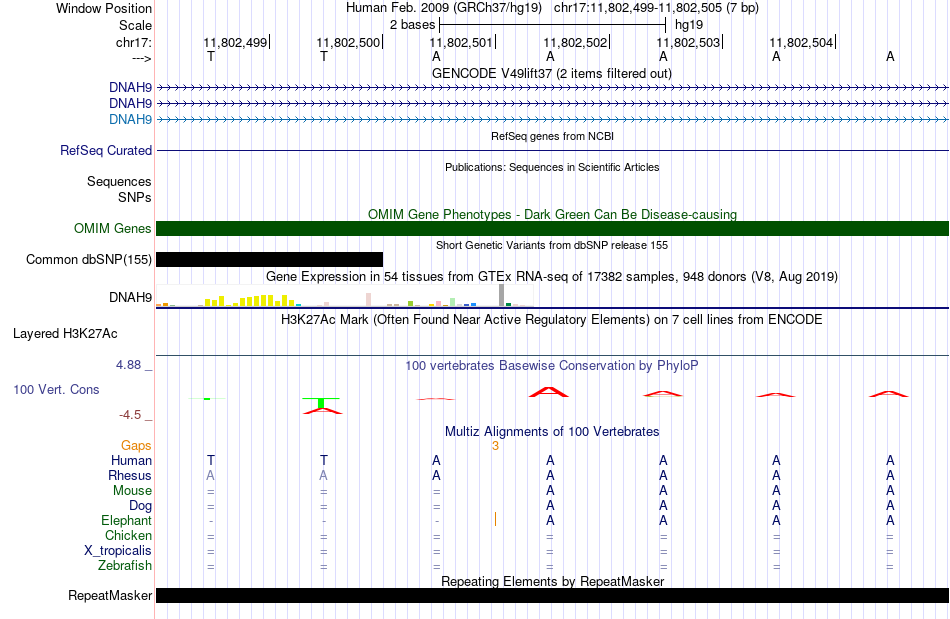Click the green PhyloP bar at second base
This screenshot has height=619, width=950.
tap(321, 402)
